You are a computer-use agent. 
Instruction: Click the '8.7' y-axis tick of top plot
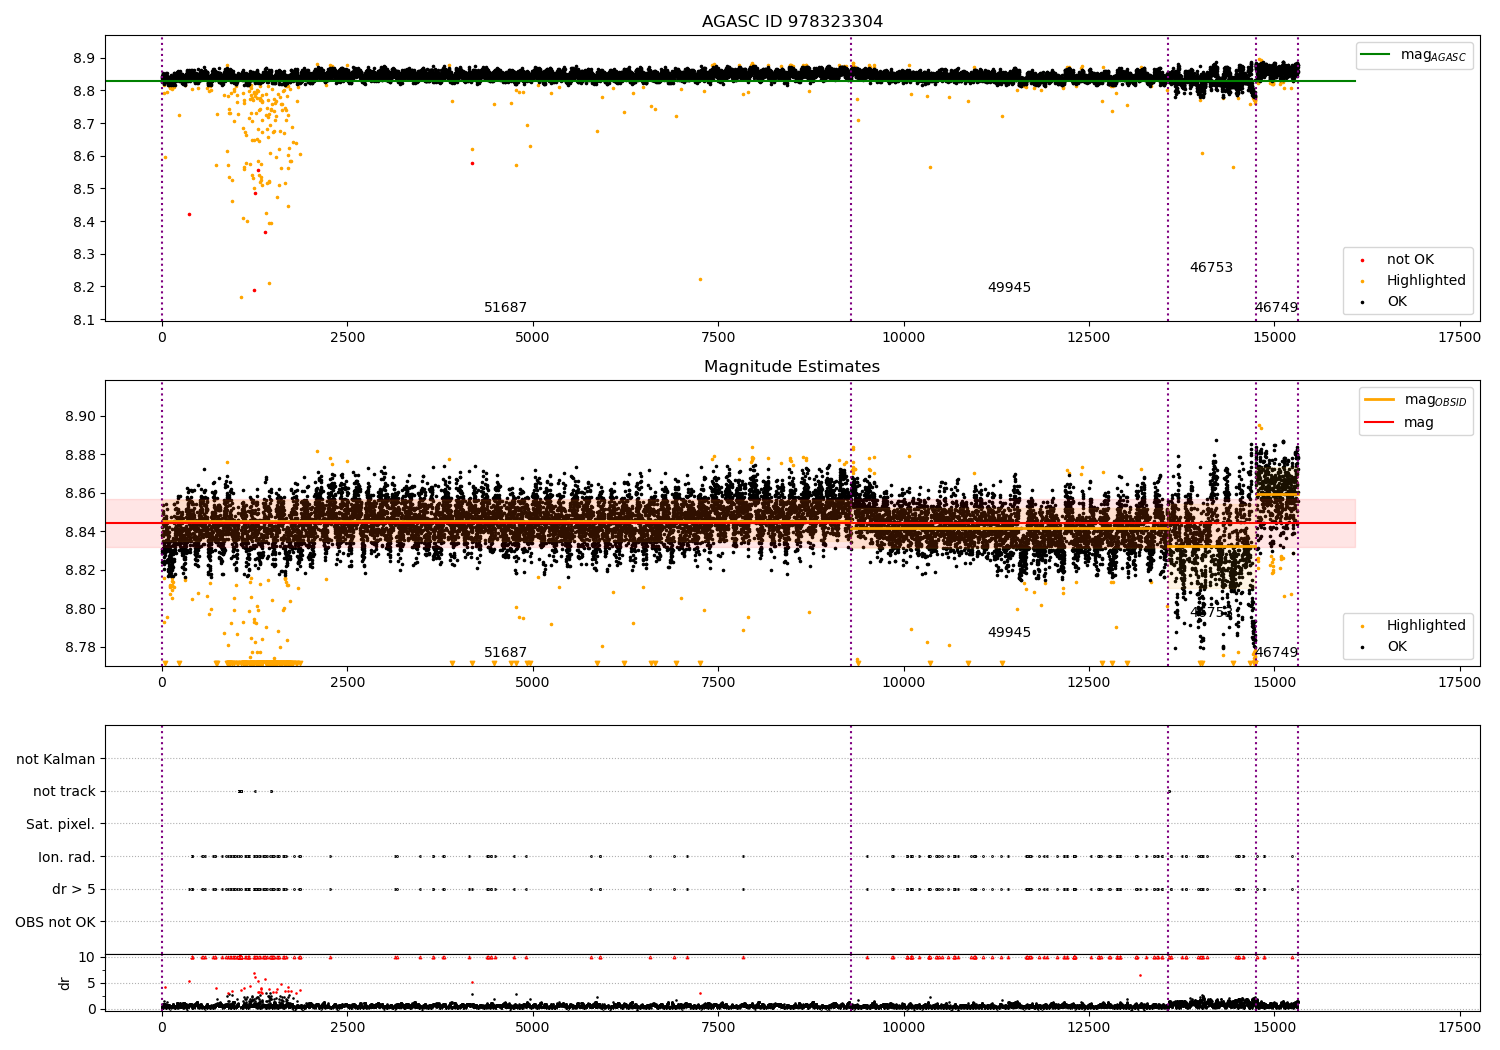85,124
